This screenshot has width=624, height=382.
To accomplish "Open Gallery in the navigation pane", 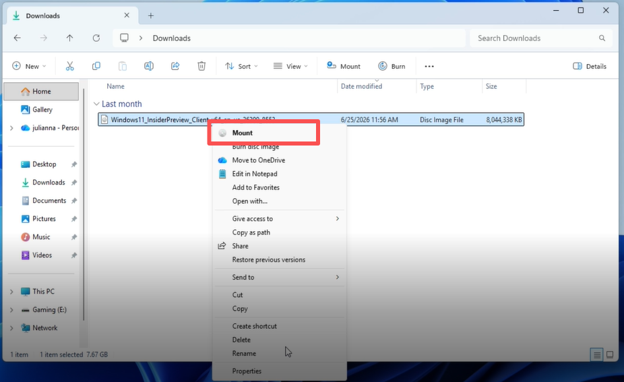I will pos(41,109).
